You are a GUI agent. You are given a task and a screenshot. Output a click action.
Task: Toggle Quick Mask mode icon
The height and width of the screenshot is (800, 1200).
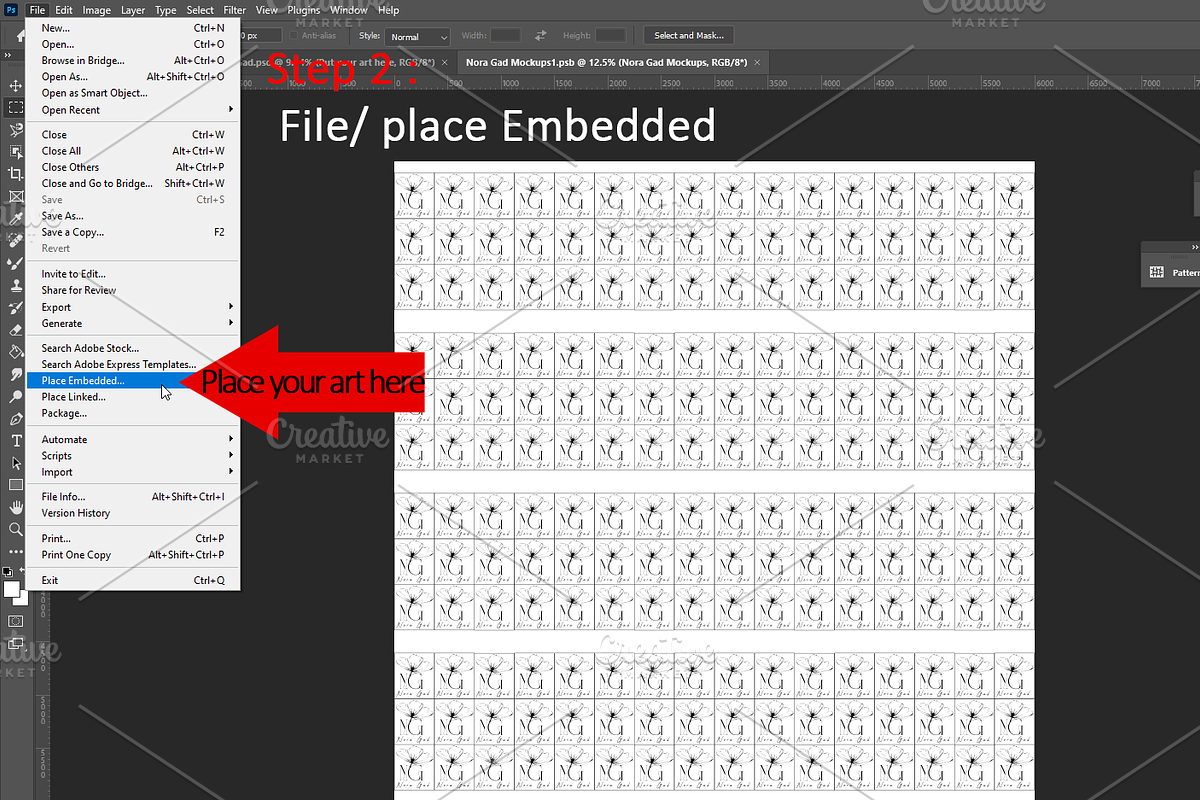pos(15,621)
